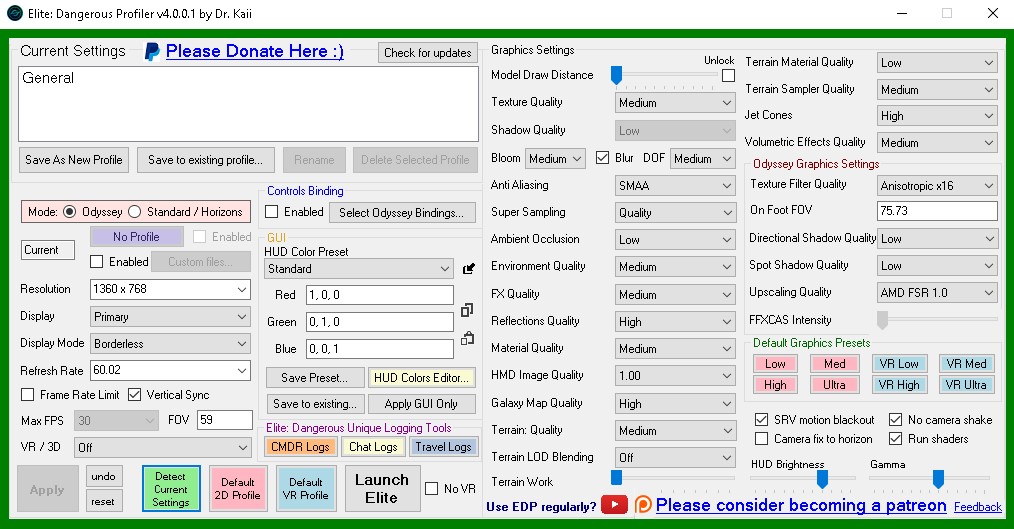This screenshot has height=529, width=1014.
Task: Open the Resolution dropdown
Action: point(170,289)
